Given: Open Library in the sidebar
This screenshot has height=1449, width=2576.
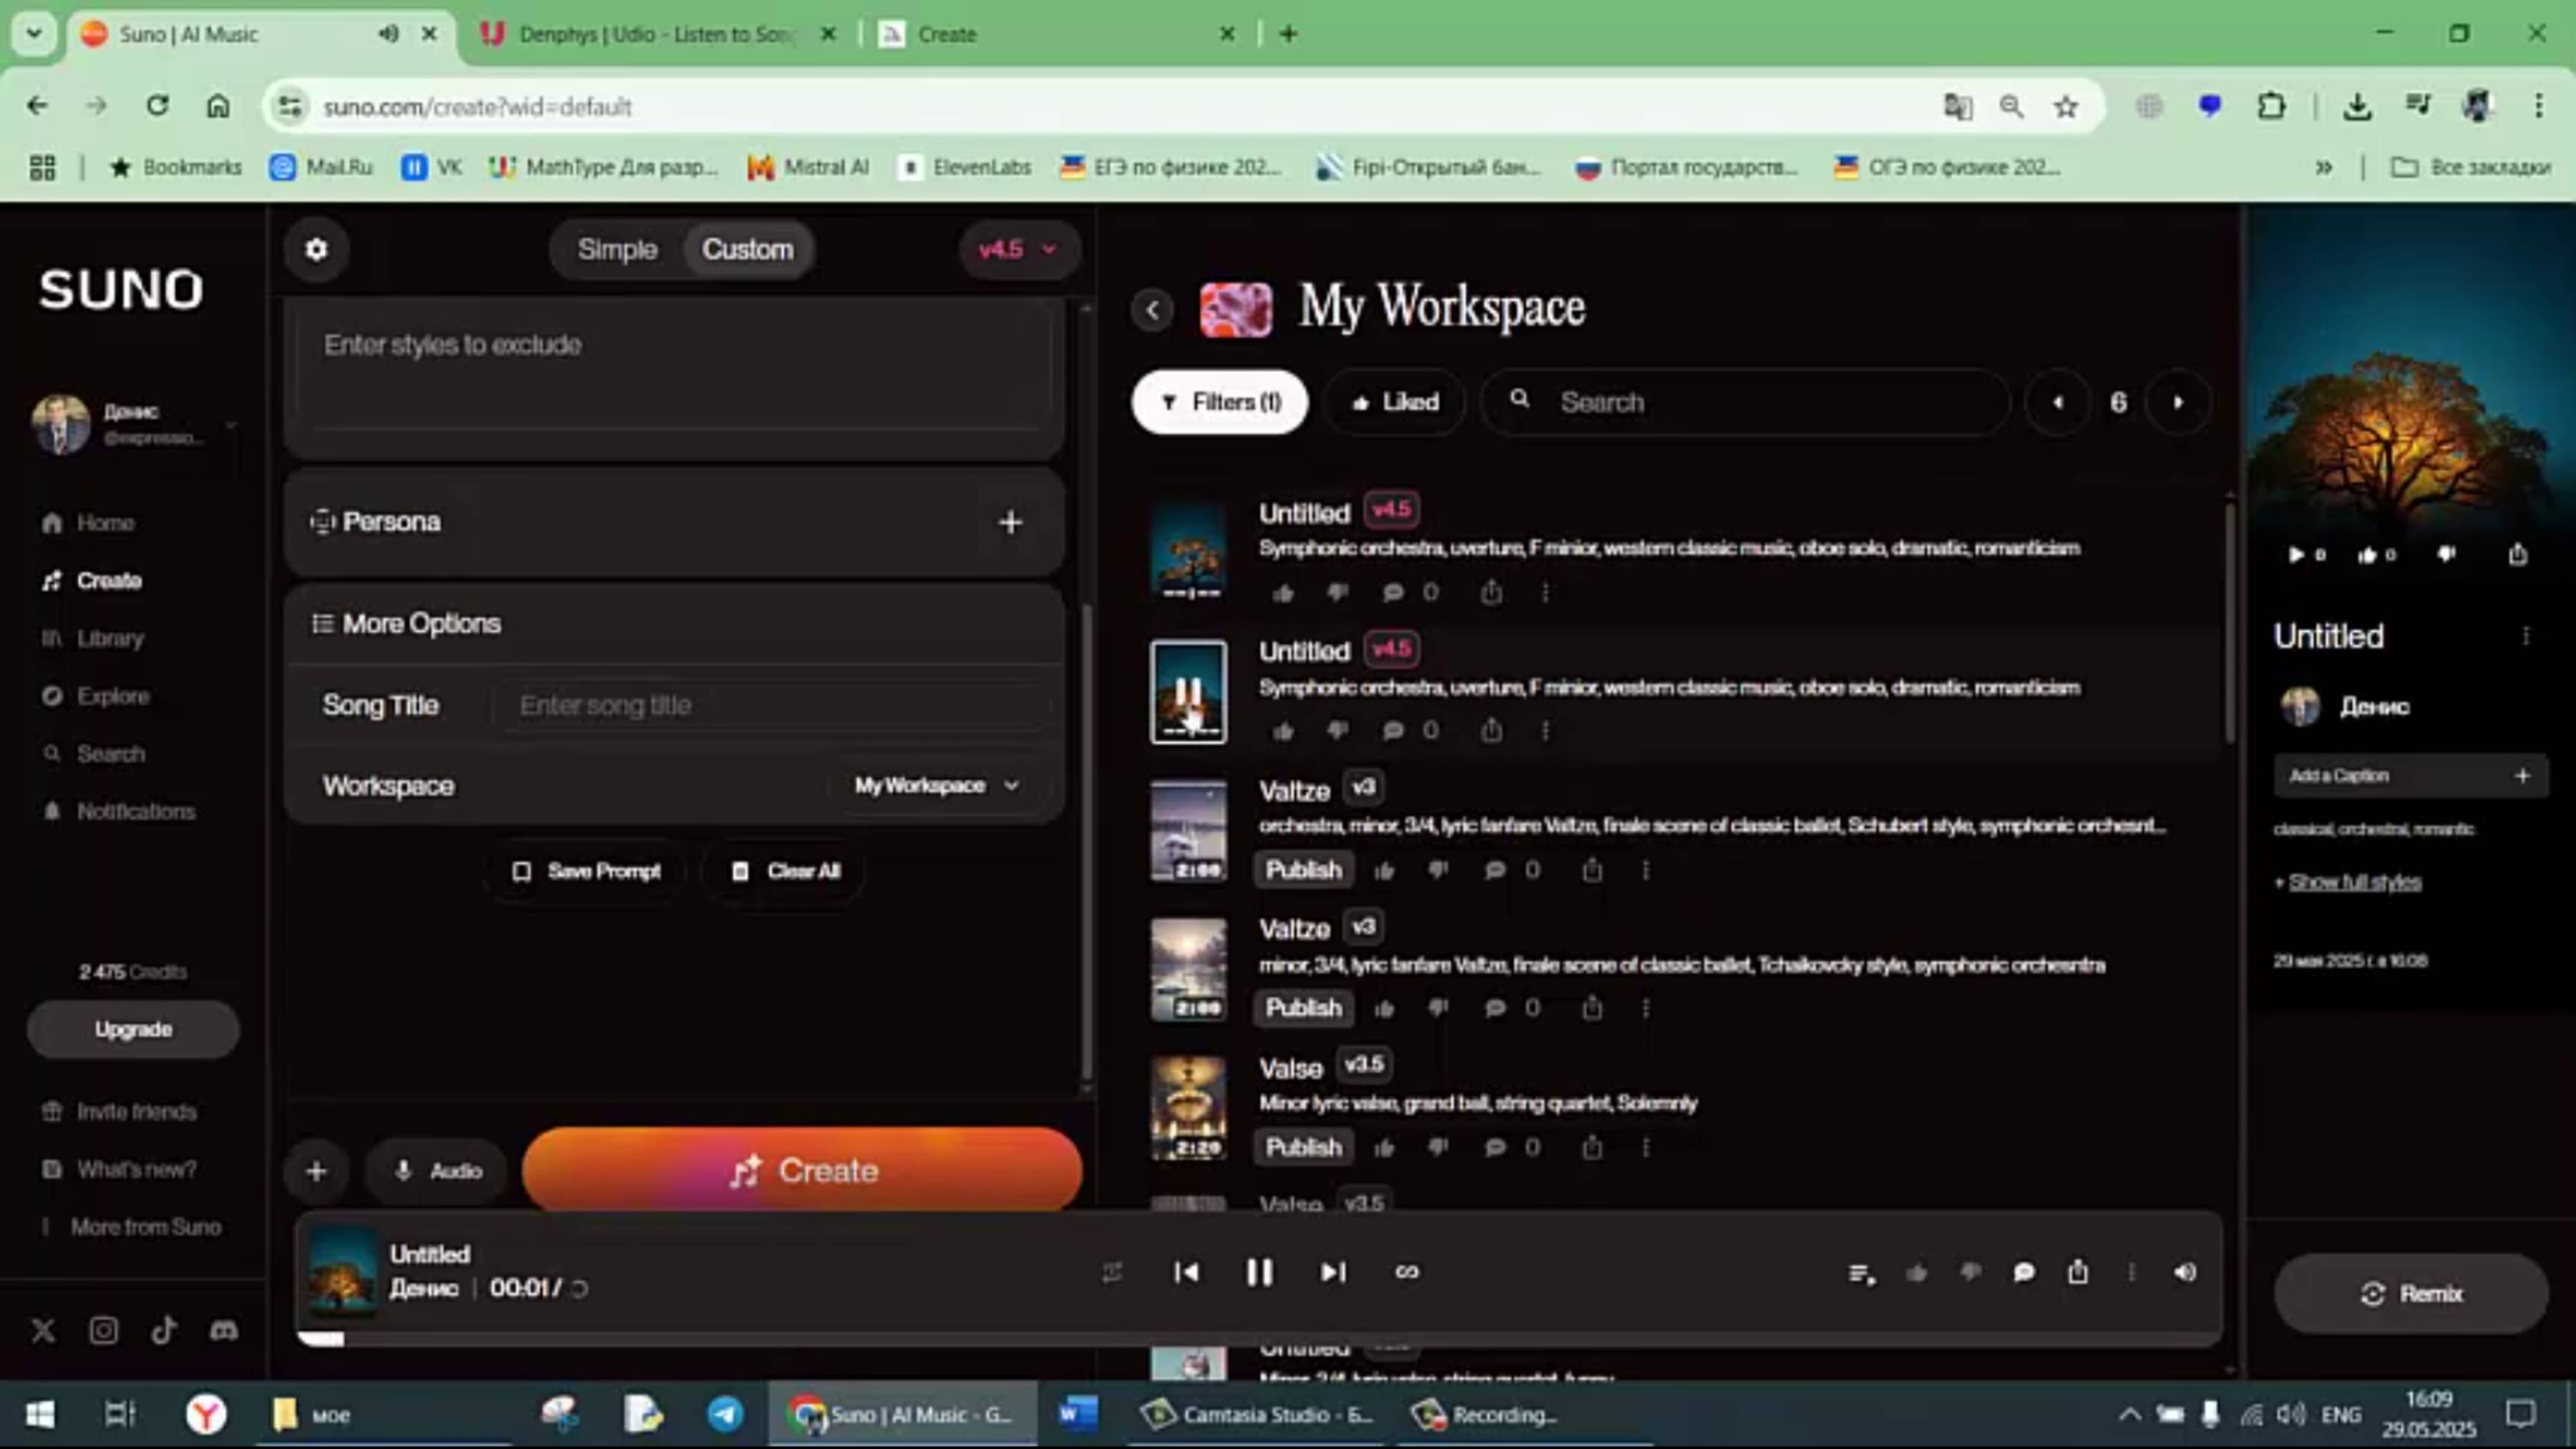Looking at the screenshot, I should [x=93, y=638].
